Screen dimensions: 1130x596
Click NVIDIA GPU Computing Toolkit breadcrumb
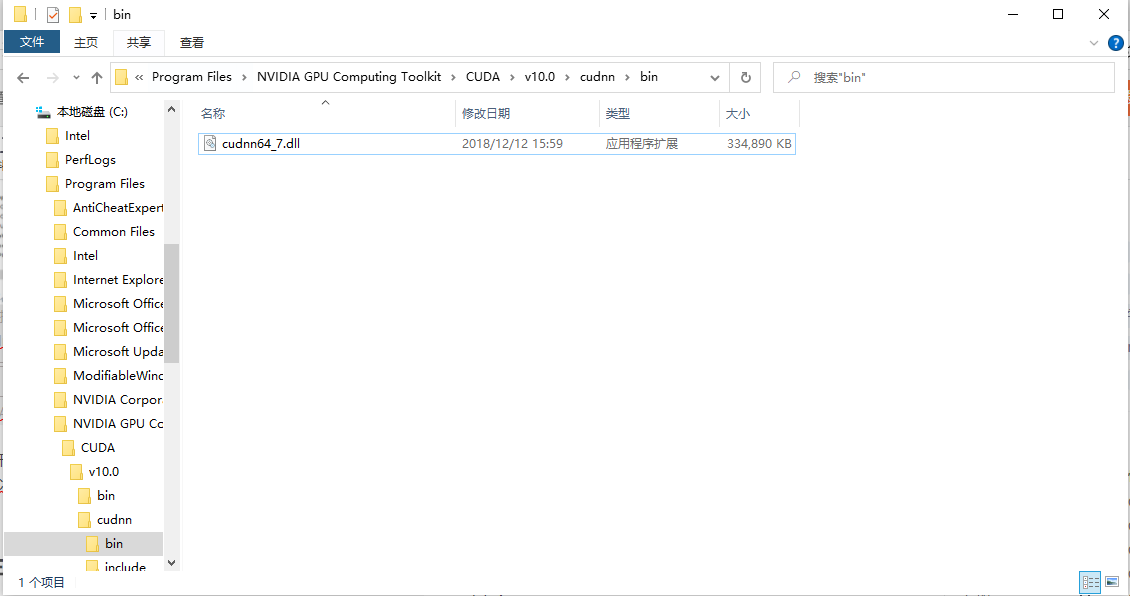coord(349,76)
